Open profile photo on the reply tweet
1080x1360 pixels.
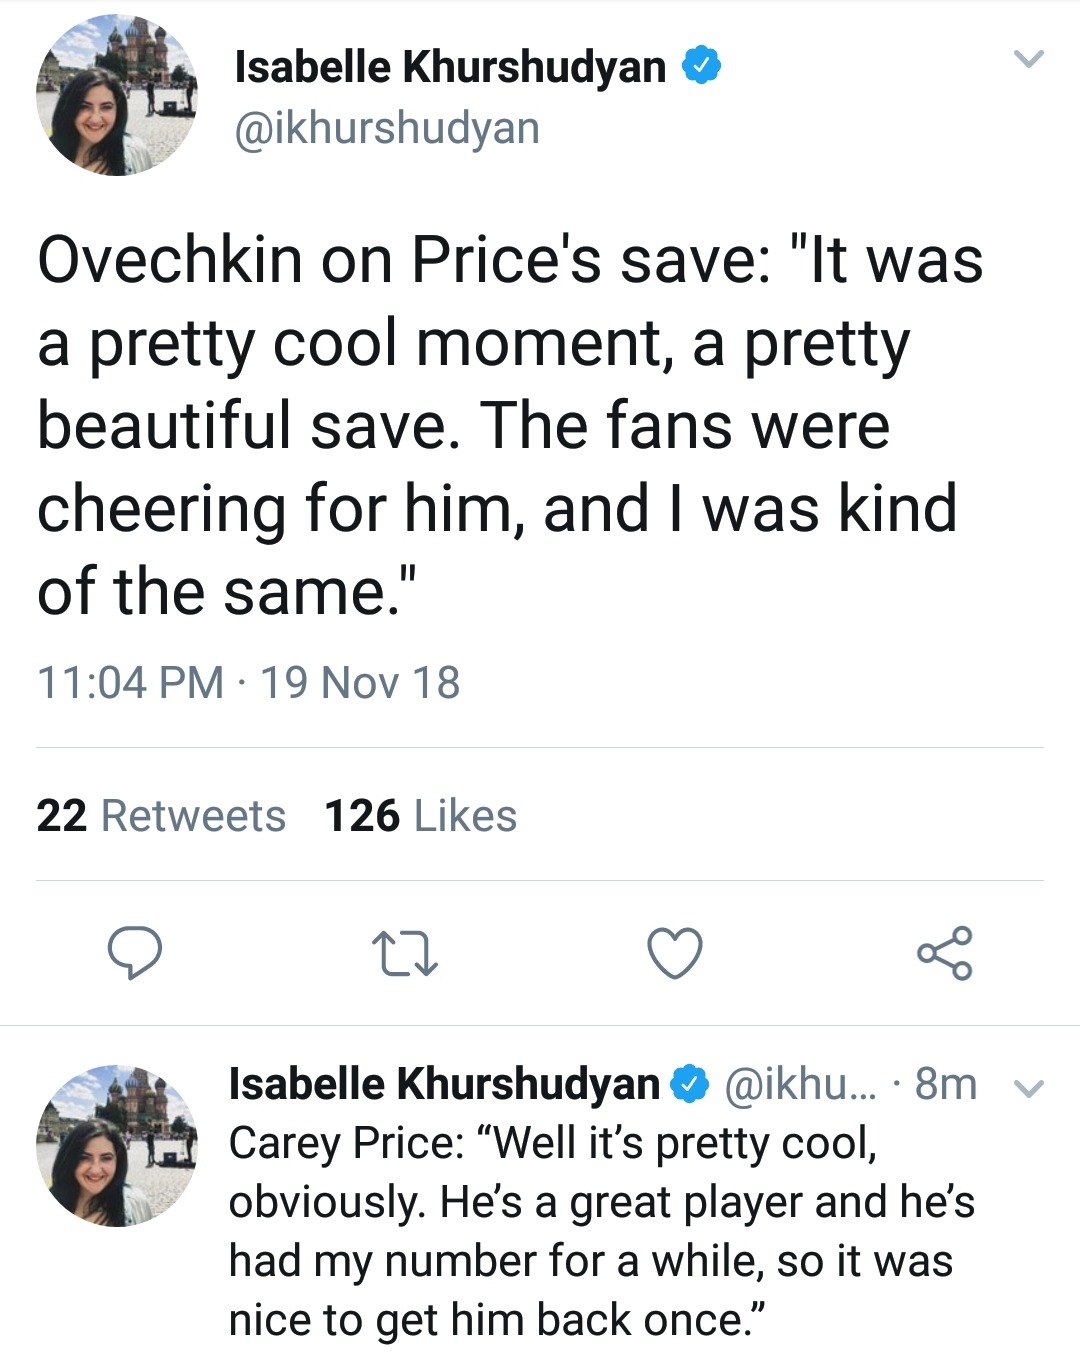pos(116,1145)
